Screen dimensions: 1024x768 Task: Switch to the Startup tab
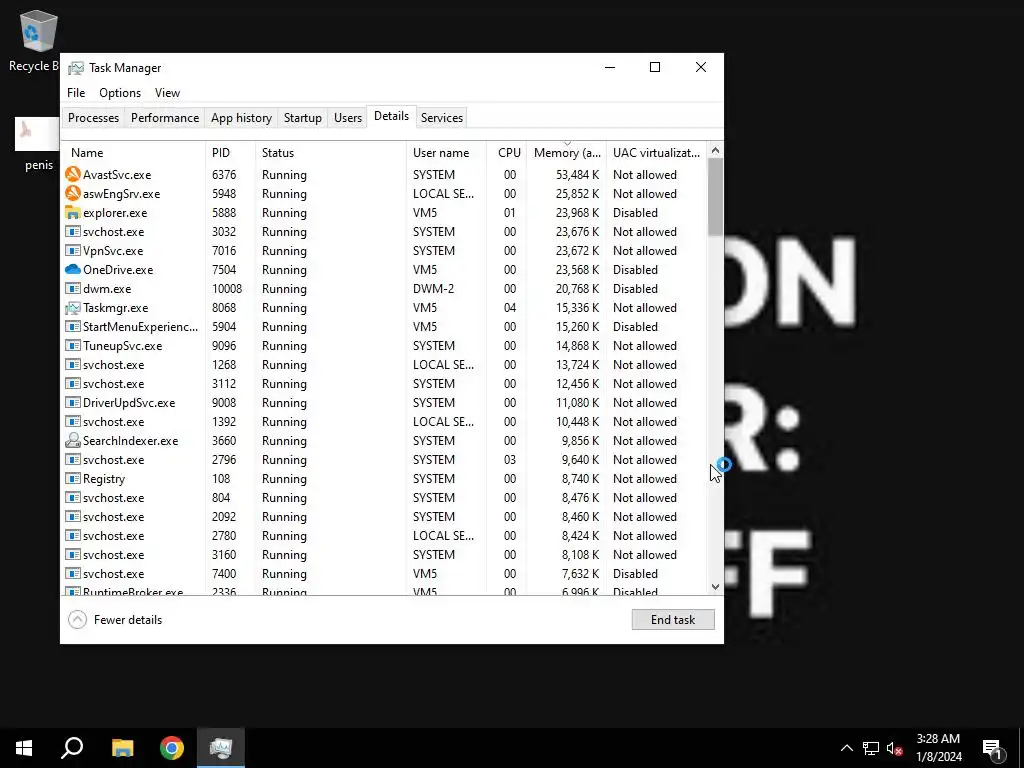click(x=302, y=118)
